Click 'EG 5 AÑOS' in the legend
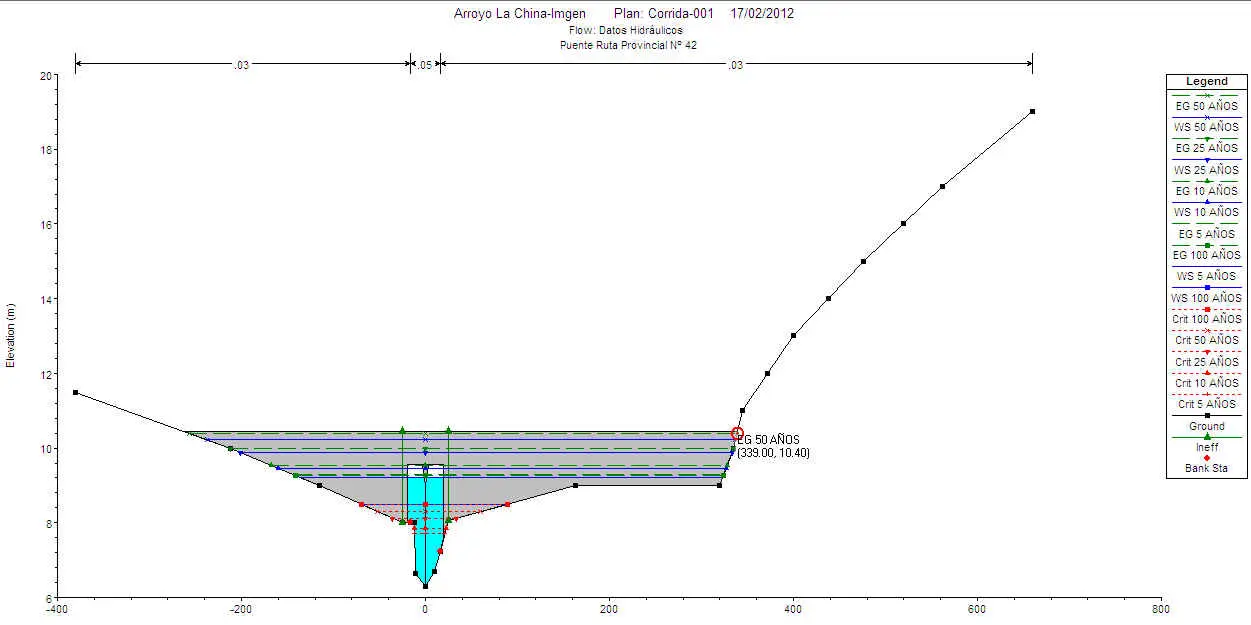Image resolution: width=1251 pixels, height=625 pixels. click(1206, 234)
